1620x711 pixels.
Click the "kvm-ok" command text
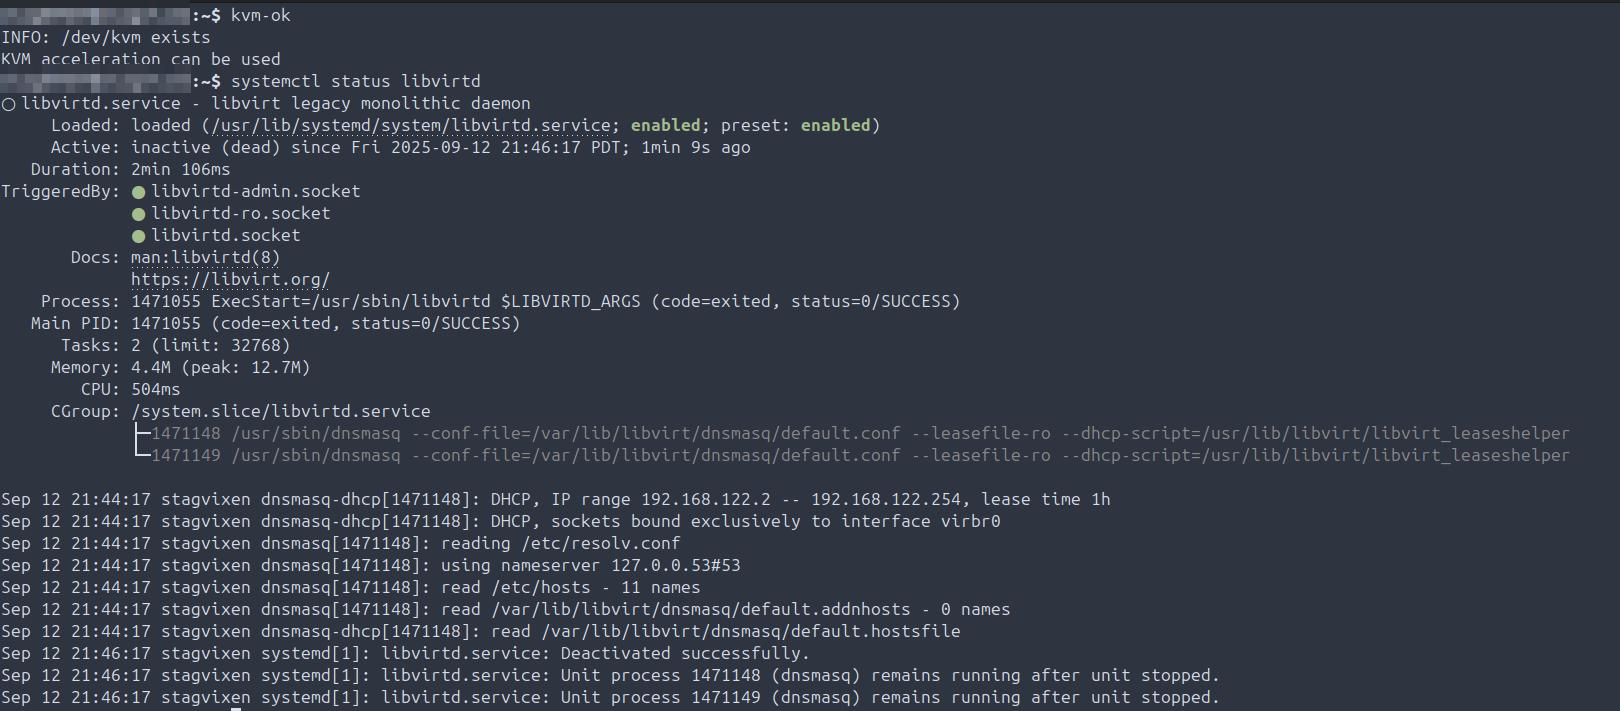tap(260, 16)
